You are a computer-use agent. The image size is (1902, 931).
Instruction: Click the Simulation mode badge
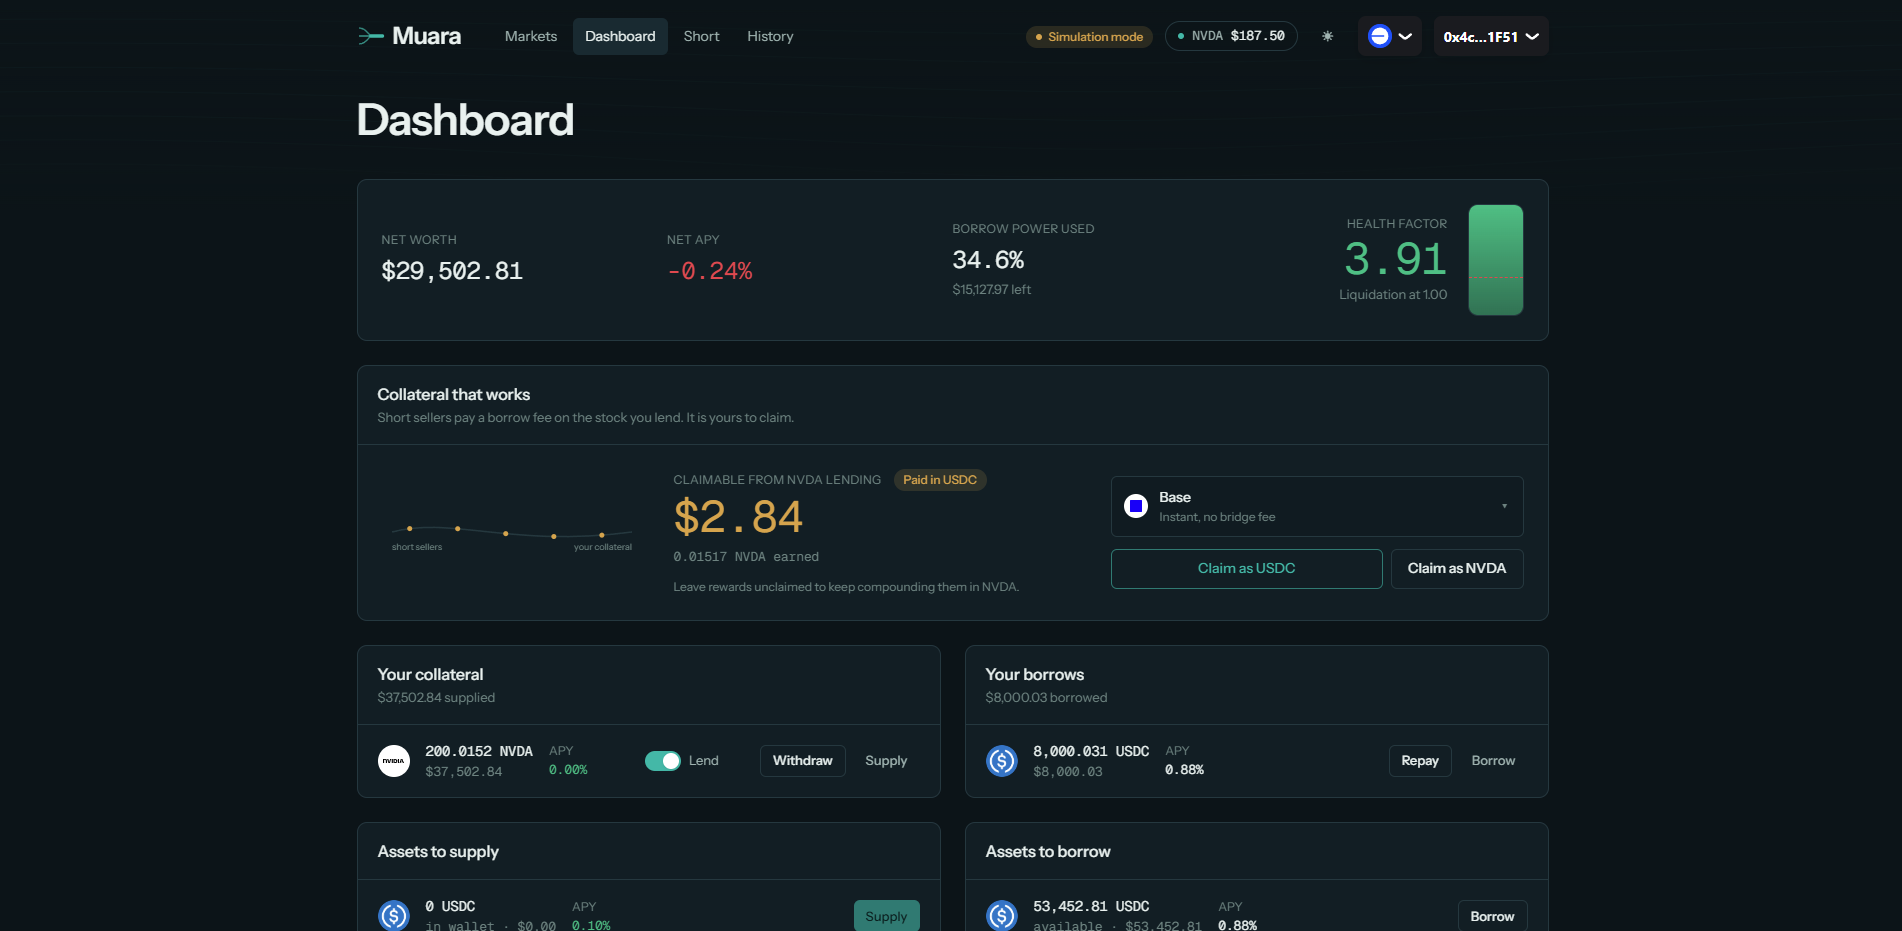click(1089, 37)
